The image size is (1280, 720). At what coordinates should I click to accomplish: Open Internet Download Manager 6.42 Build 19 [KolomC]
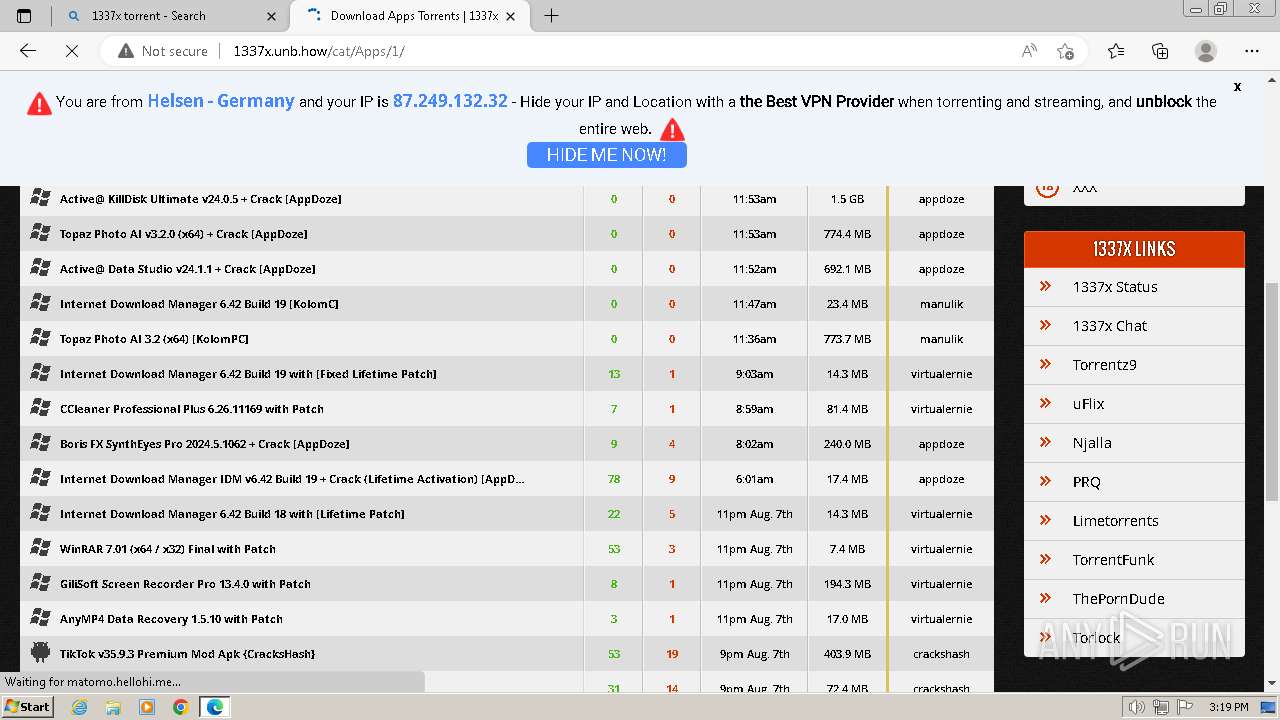point(199,304)
